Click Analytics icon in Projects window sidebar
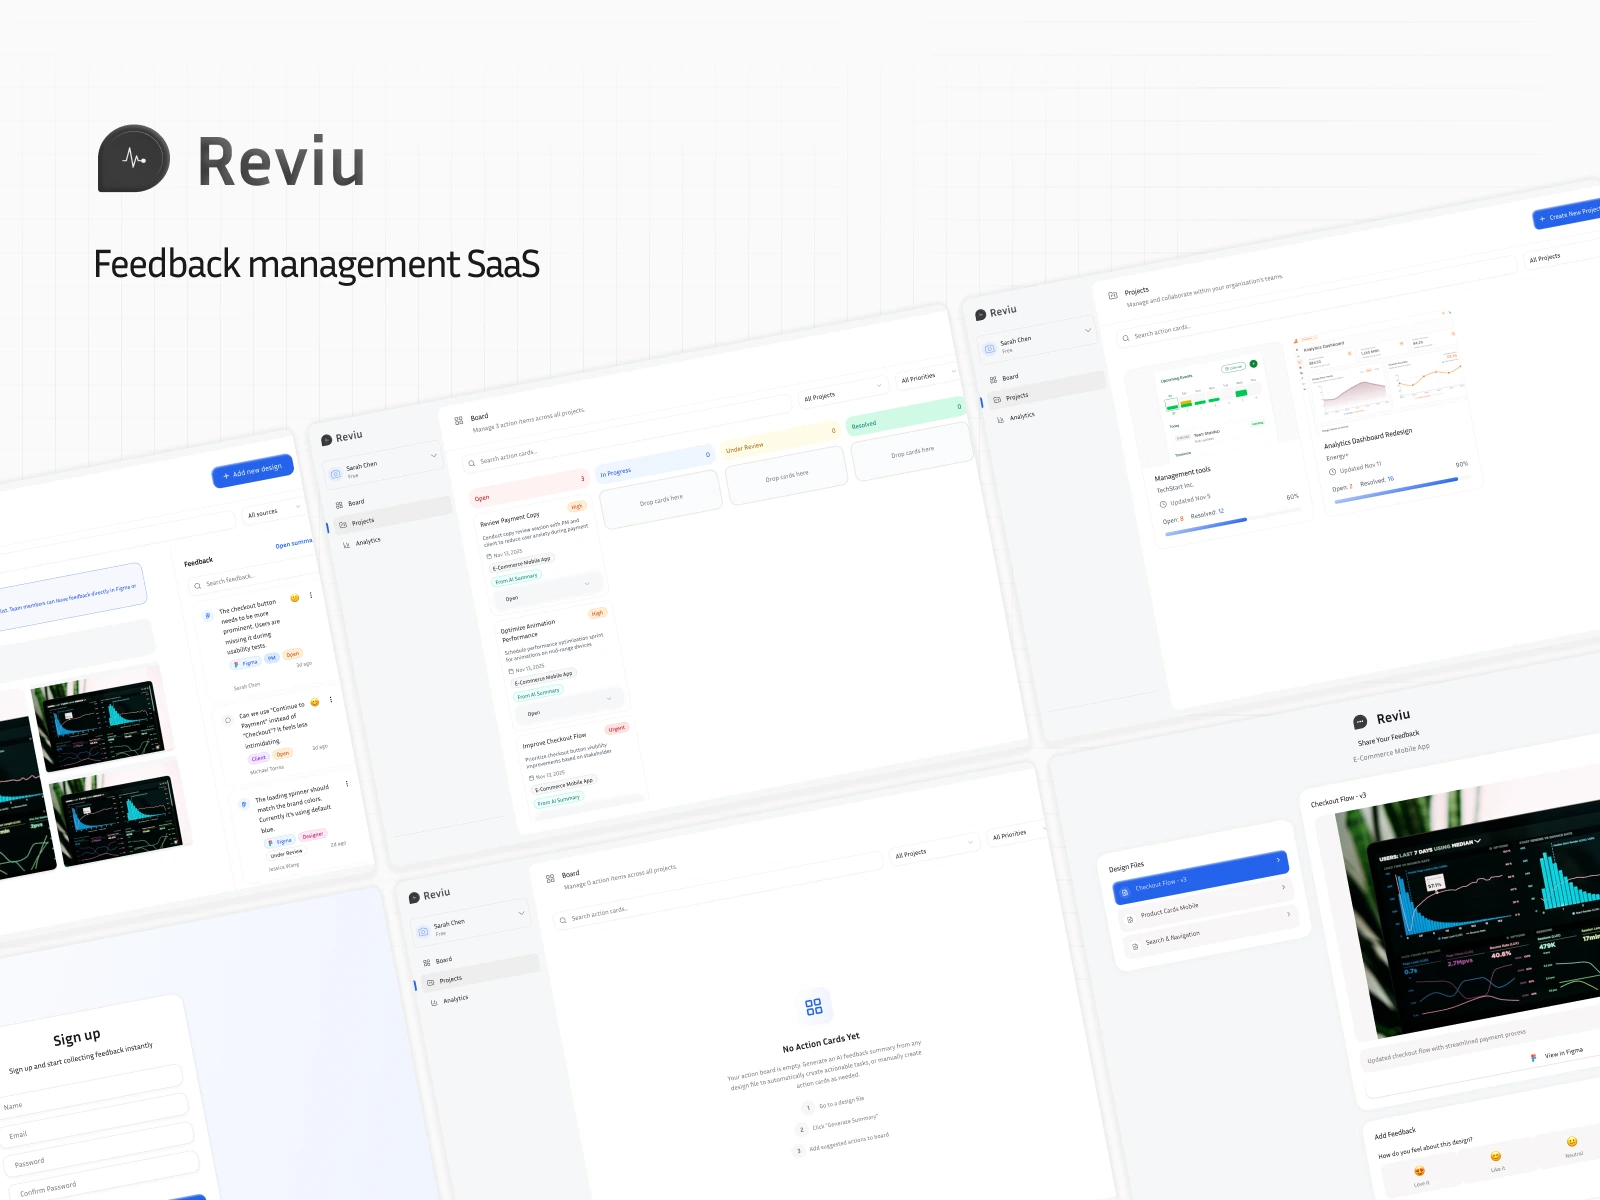Viewport: 1600px width, 1200px height. (x=1001, y=419)
